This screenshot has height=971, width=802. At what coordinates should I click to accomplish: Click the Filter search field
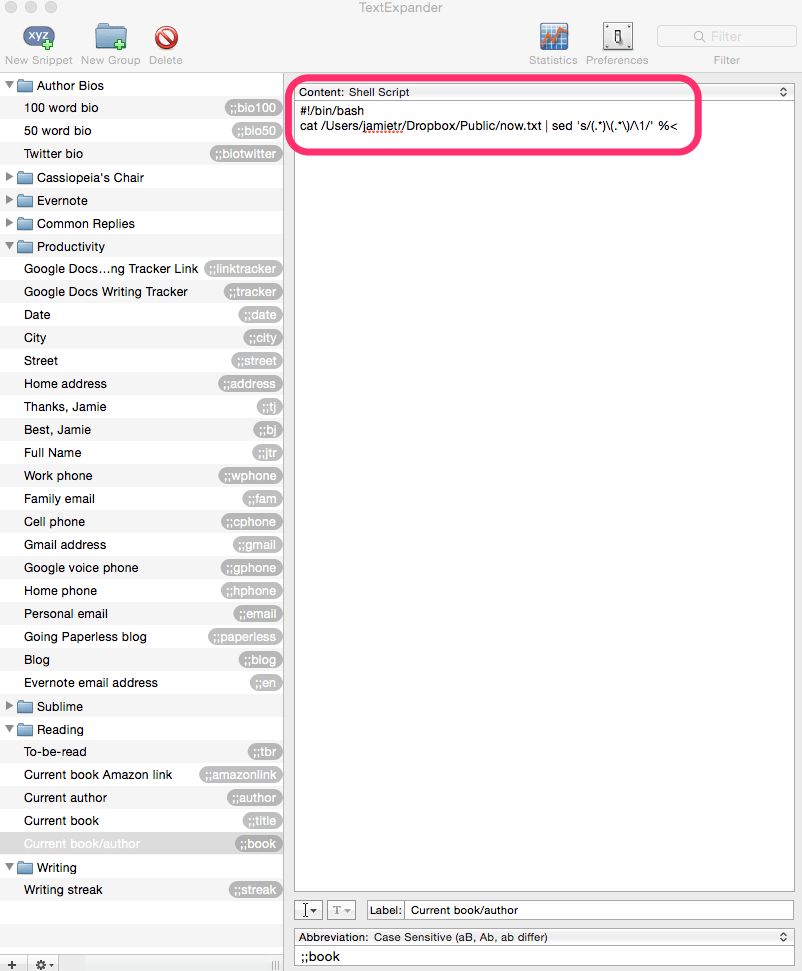tap(726, 36)
